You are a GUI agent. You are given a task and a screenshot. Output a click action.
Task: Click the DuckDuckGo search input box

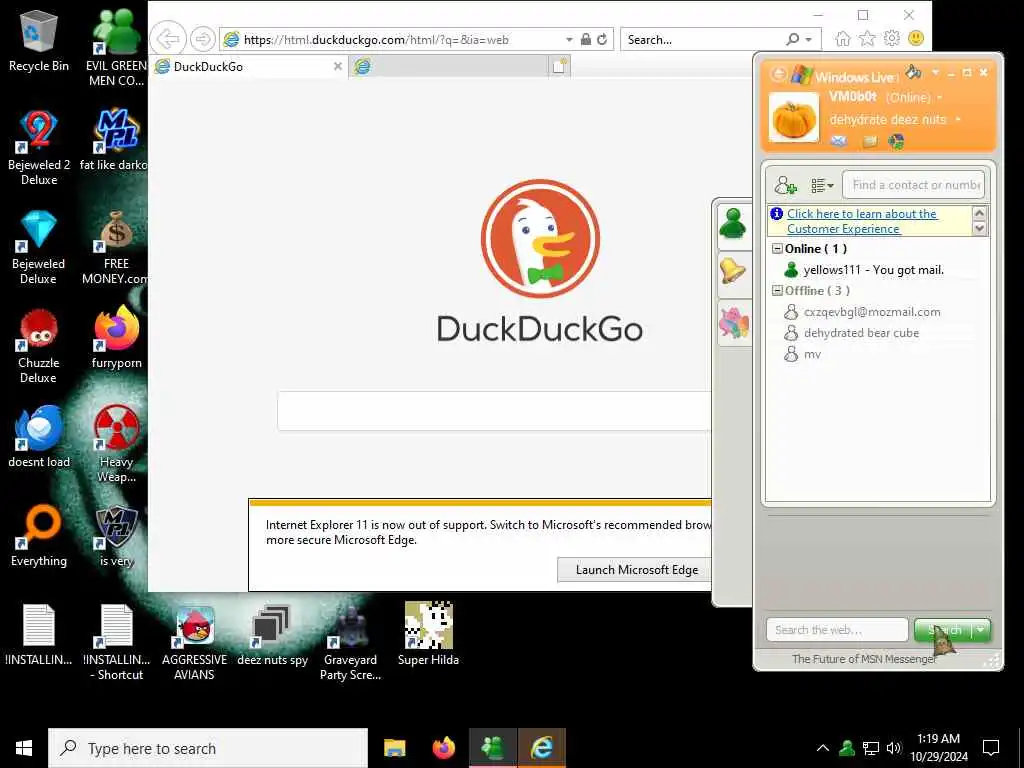click(x=494, y=411)
